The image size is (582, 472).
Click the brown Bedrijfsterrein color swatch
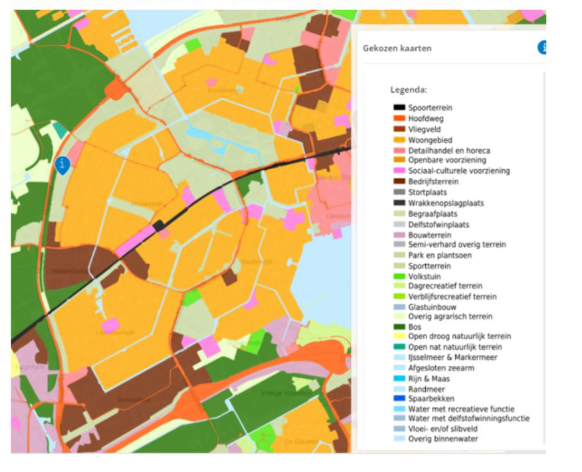coord(399,181)
